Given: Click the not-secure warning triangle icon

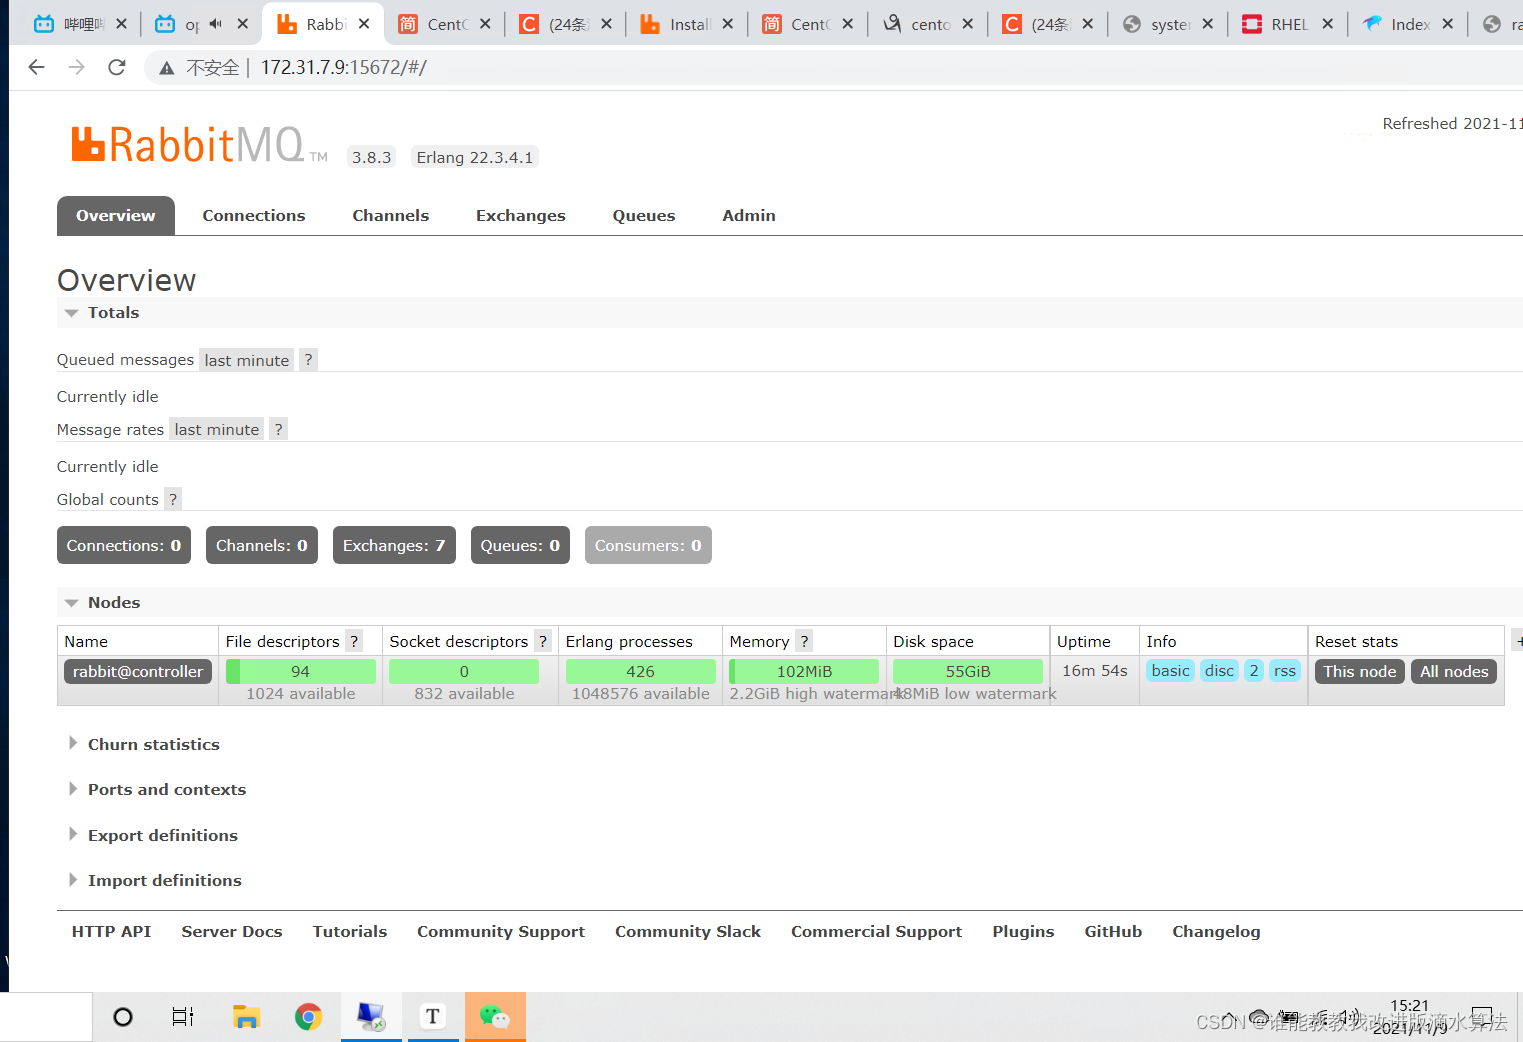Looking at the screenshot, I should pyautogui.click(x=167, y=68).
